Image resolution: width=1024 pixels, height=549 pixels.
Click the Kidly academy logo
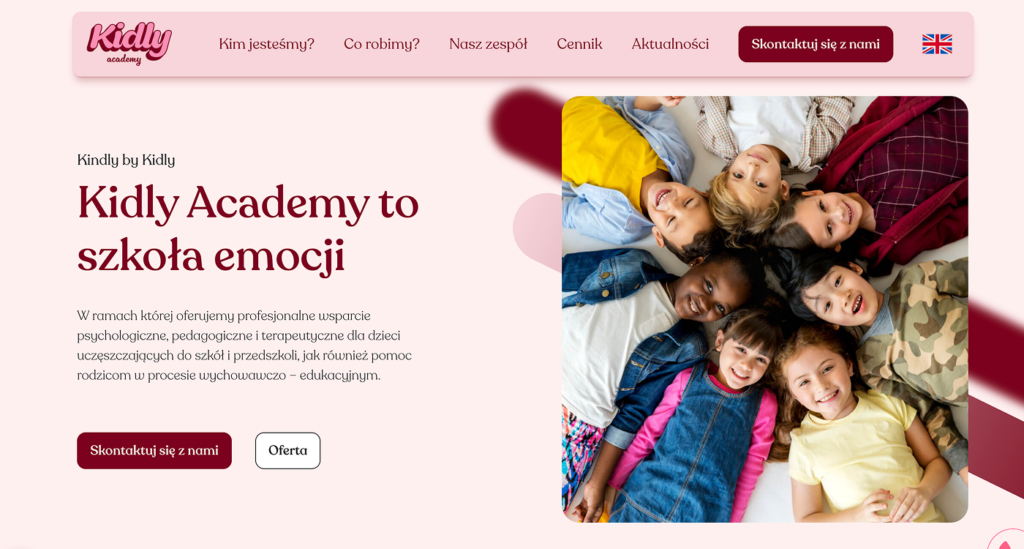pyautogui.click(x=129, y=44)
